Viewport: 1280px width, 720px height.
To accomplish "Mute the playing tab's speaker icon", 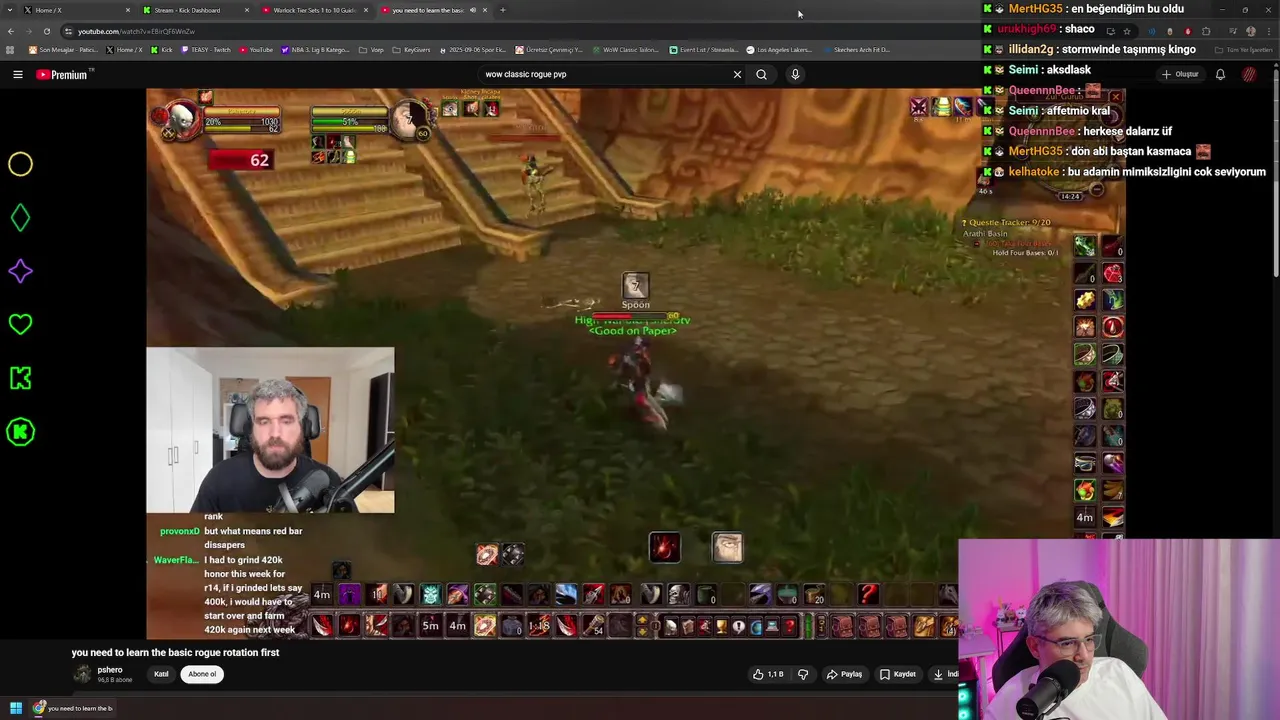I will 473,10.
